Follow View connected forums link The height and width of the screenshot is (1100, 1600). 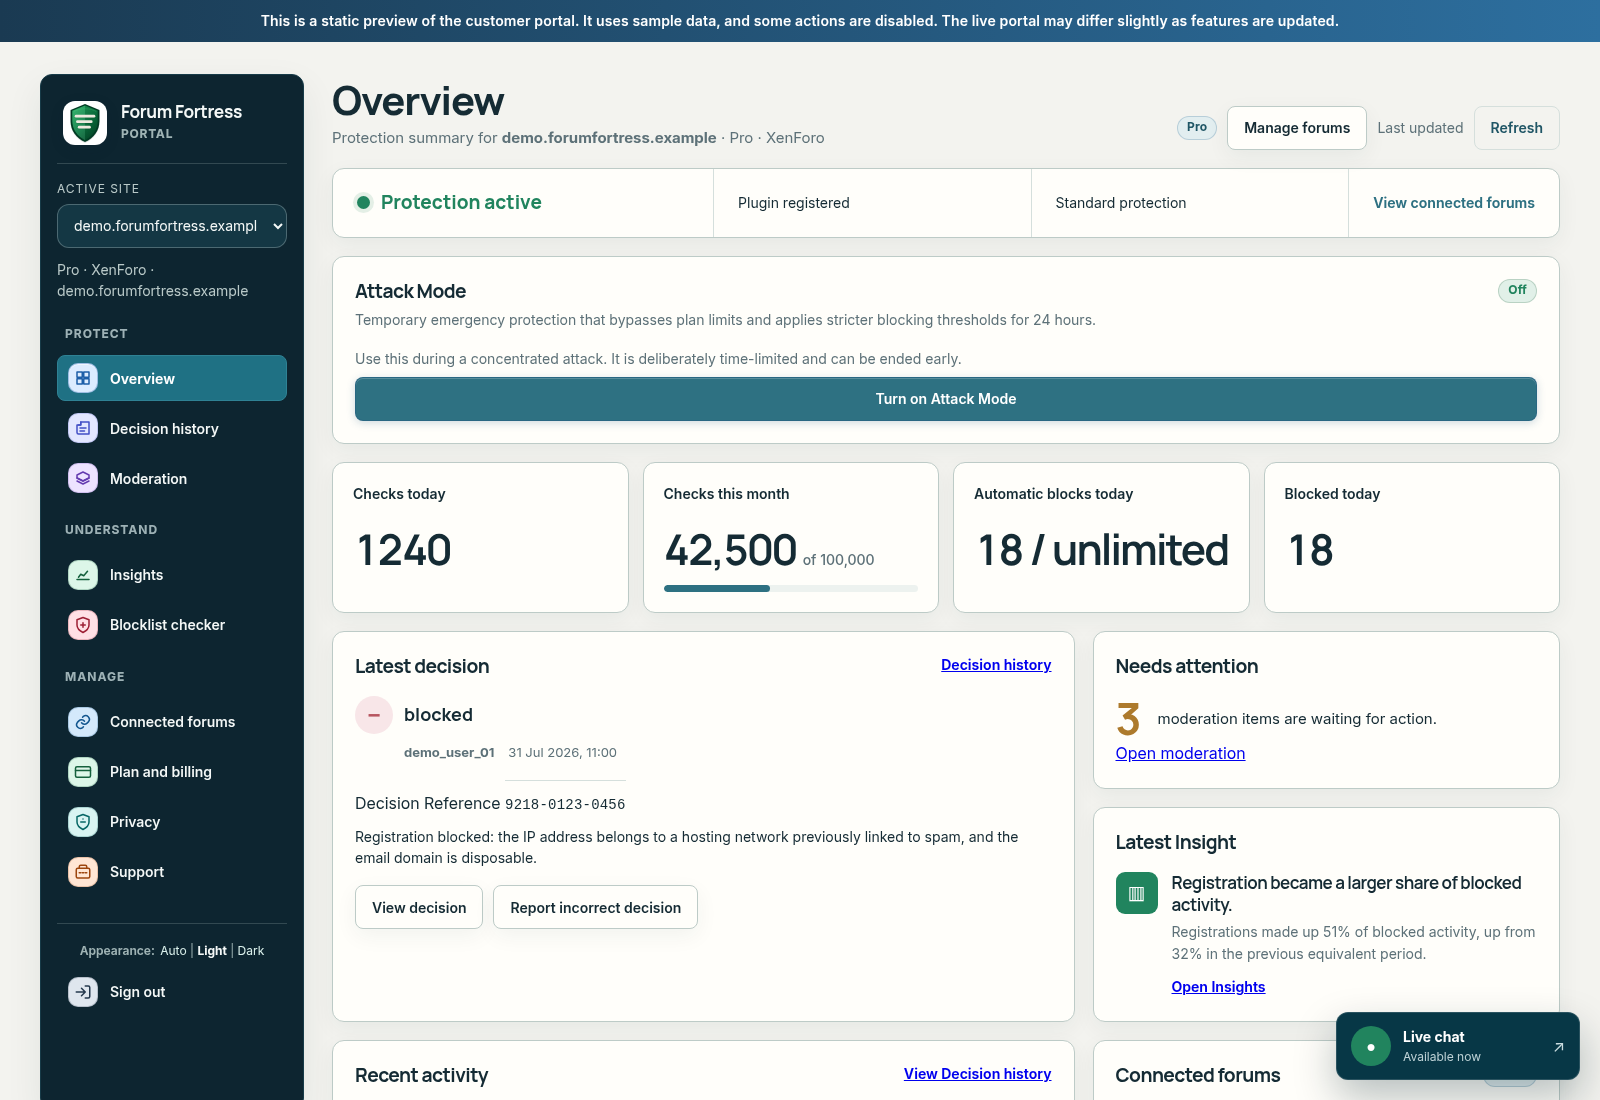tap(1454, 203)
